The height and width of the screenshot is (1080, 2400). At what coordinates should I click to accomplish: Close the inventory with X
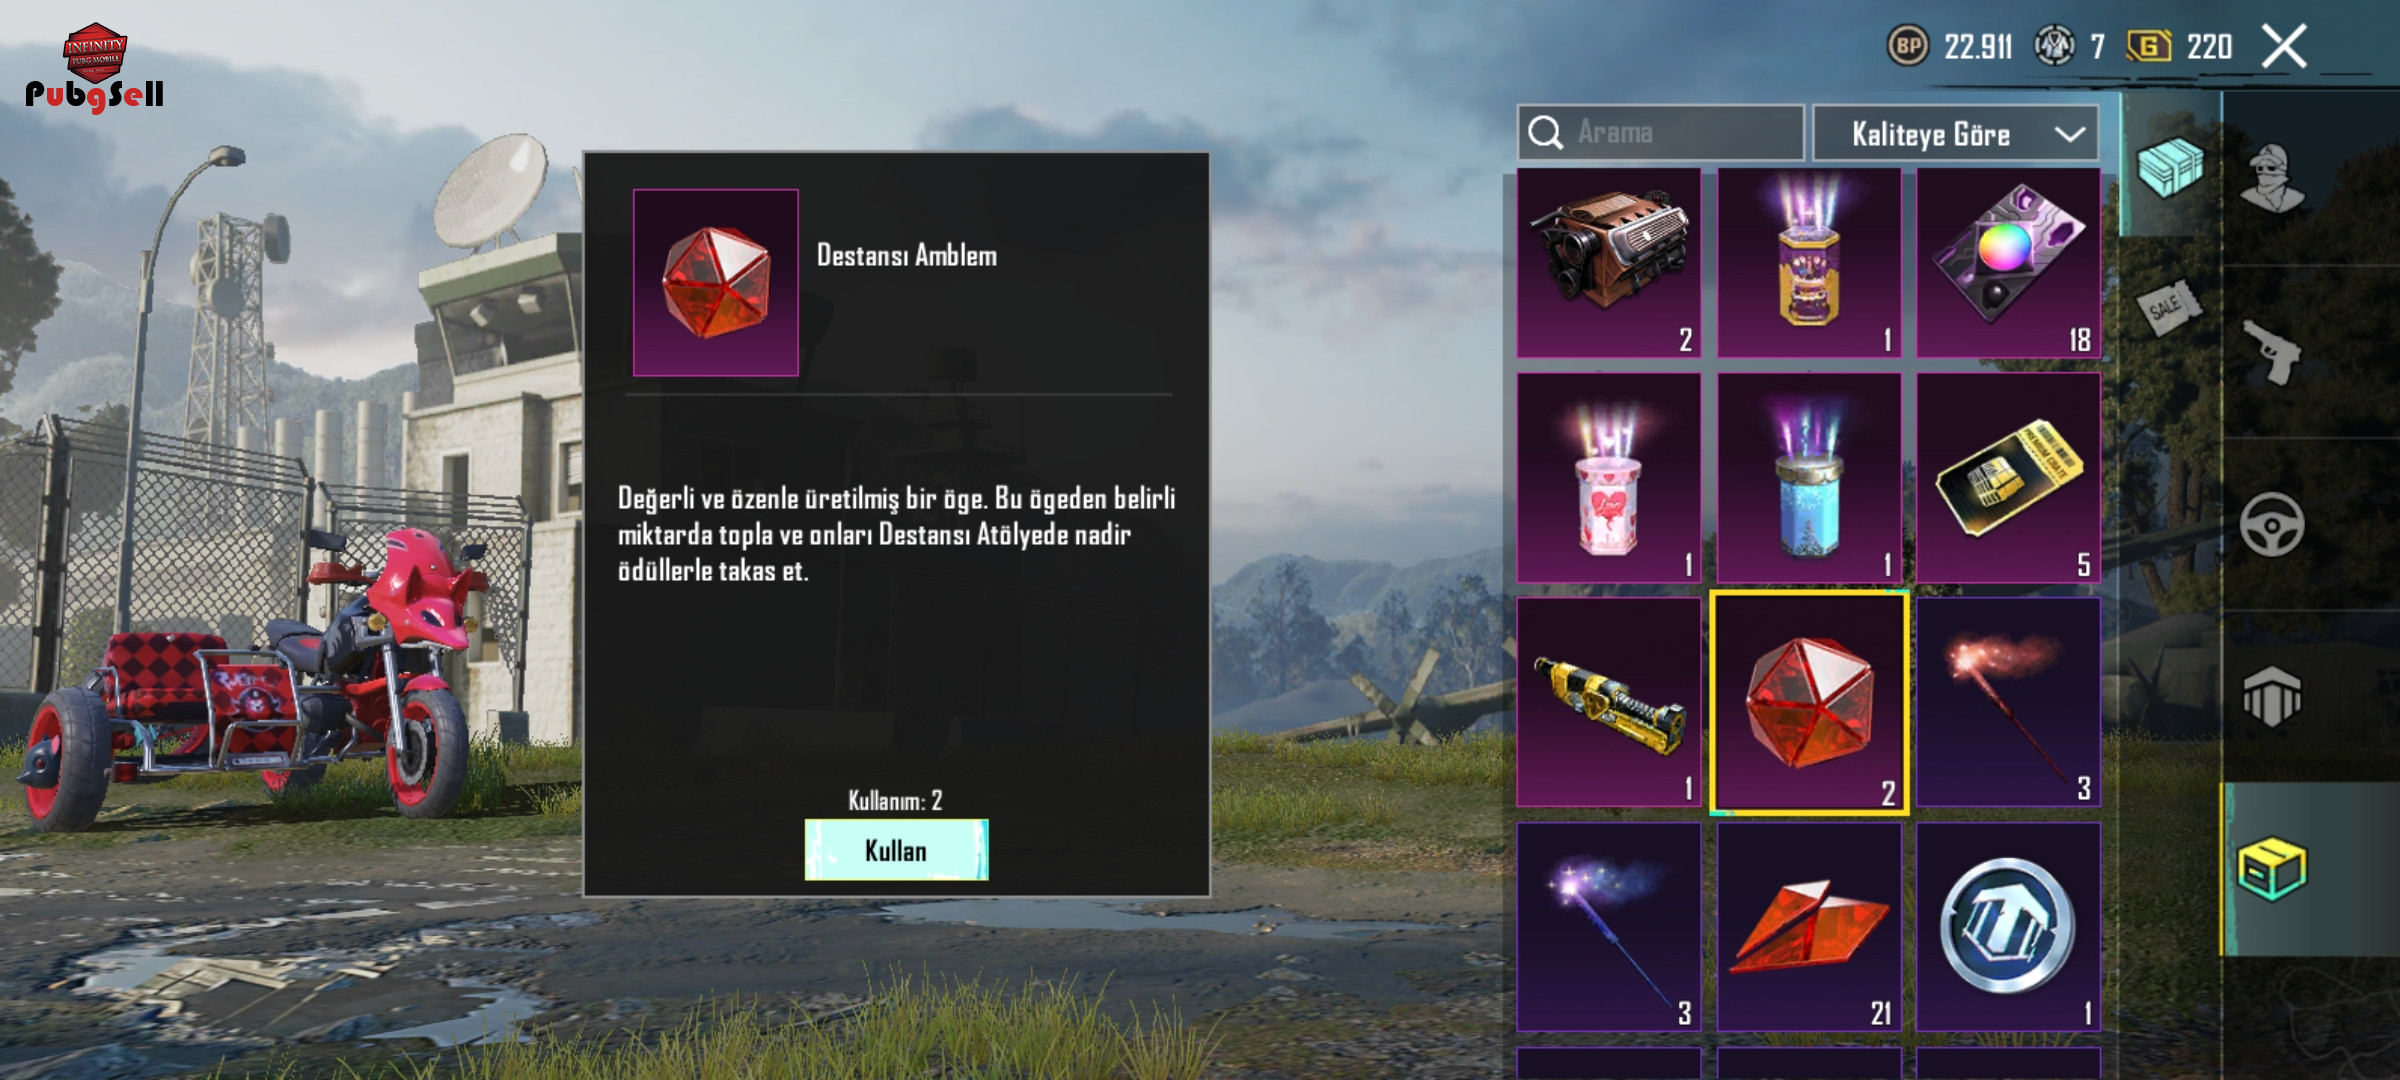tap(2284, 46)
